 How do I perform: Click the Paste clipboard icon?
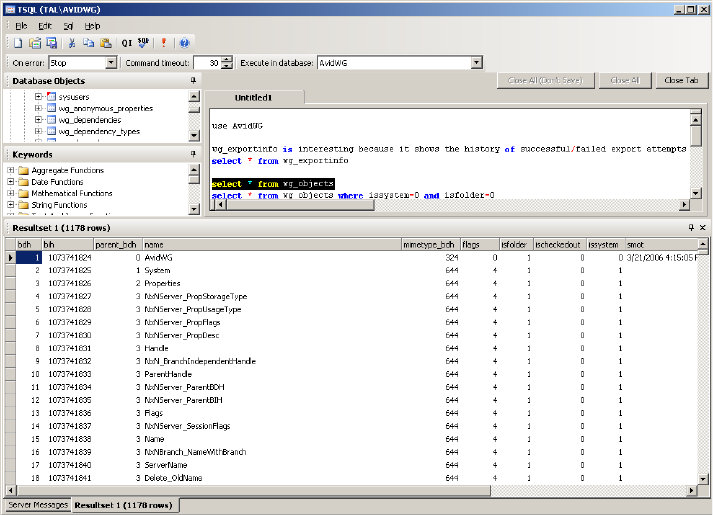pos(106,43)
